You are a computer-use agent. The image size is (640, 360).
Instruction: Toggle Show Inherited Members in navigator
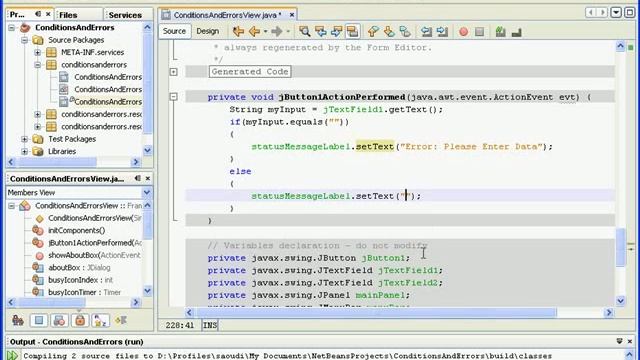pos(18,320)
